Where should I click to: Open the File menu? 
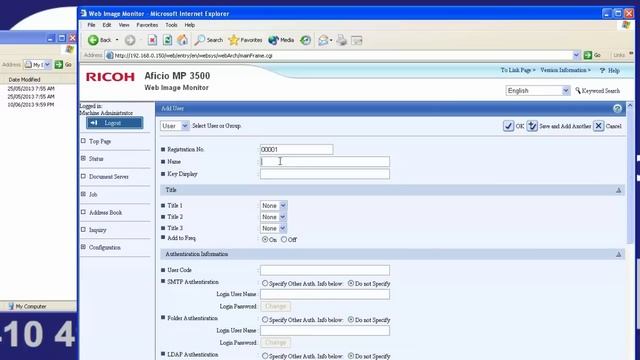[91, 25]
